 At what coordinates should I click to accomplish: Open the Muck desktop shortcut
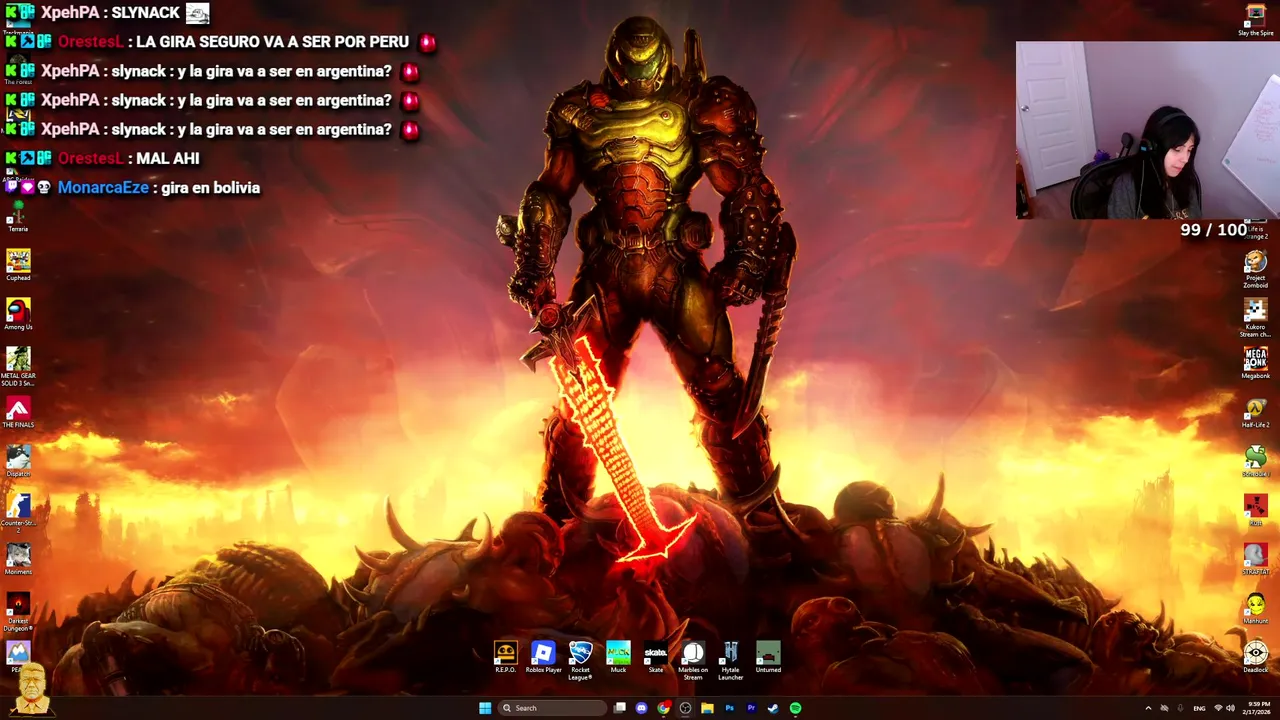coord(618,657)
